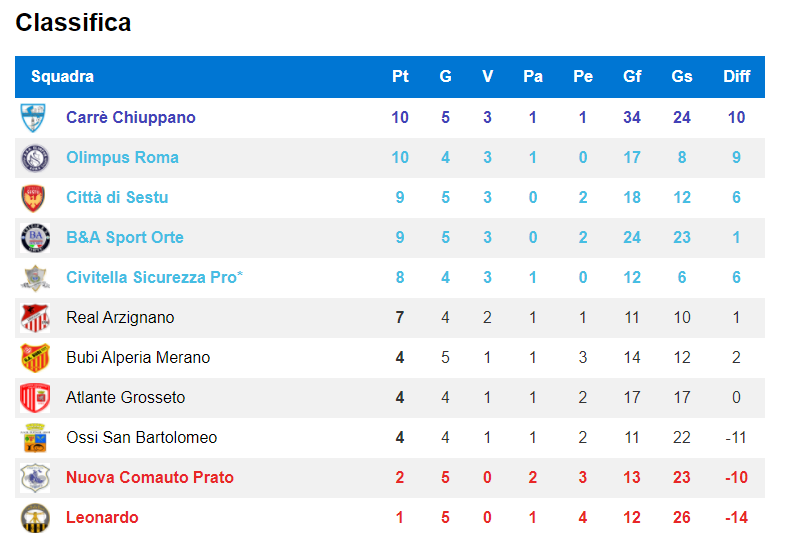Click the Atlante Grosseto team logo
809x555 pixels.
[35, 398]
